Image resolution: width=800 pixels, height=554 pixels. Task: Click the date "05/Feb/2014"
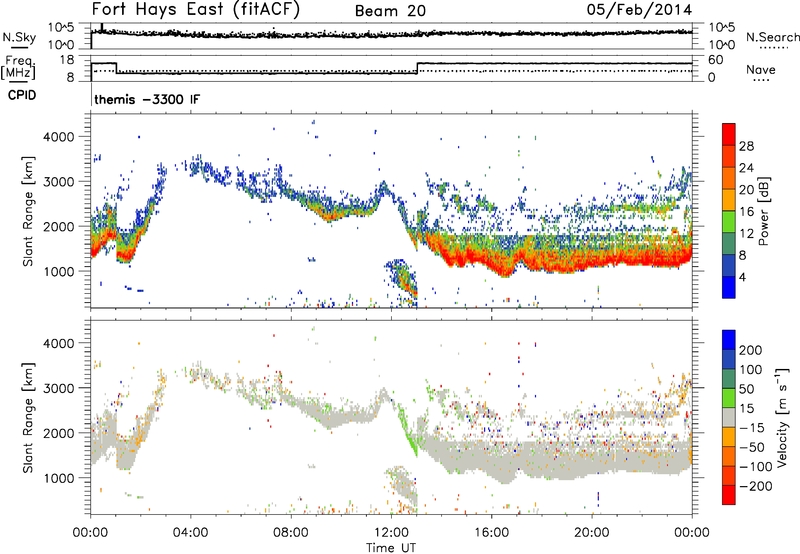(x=639, y=10)
